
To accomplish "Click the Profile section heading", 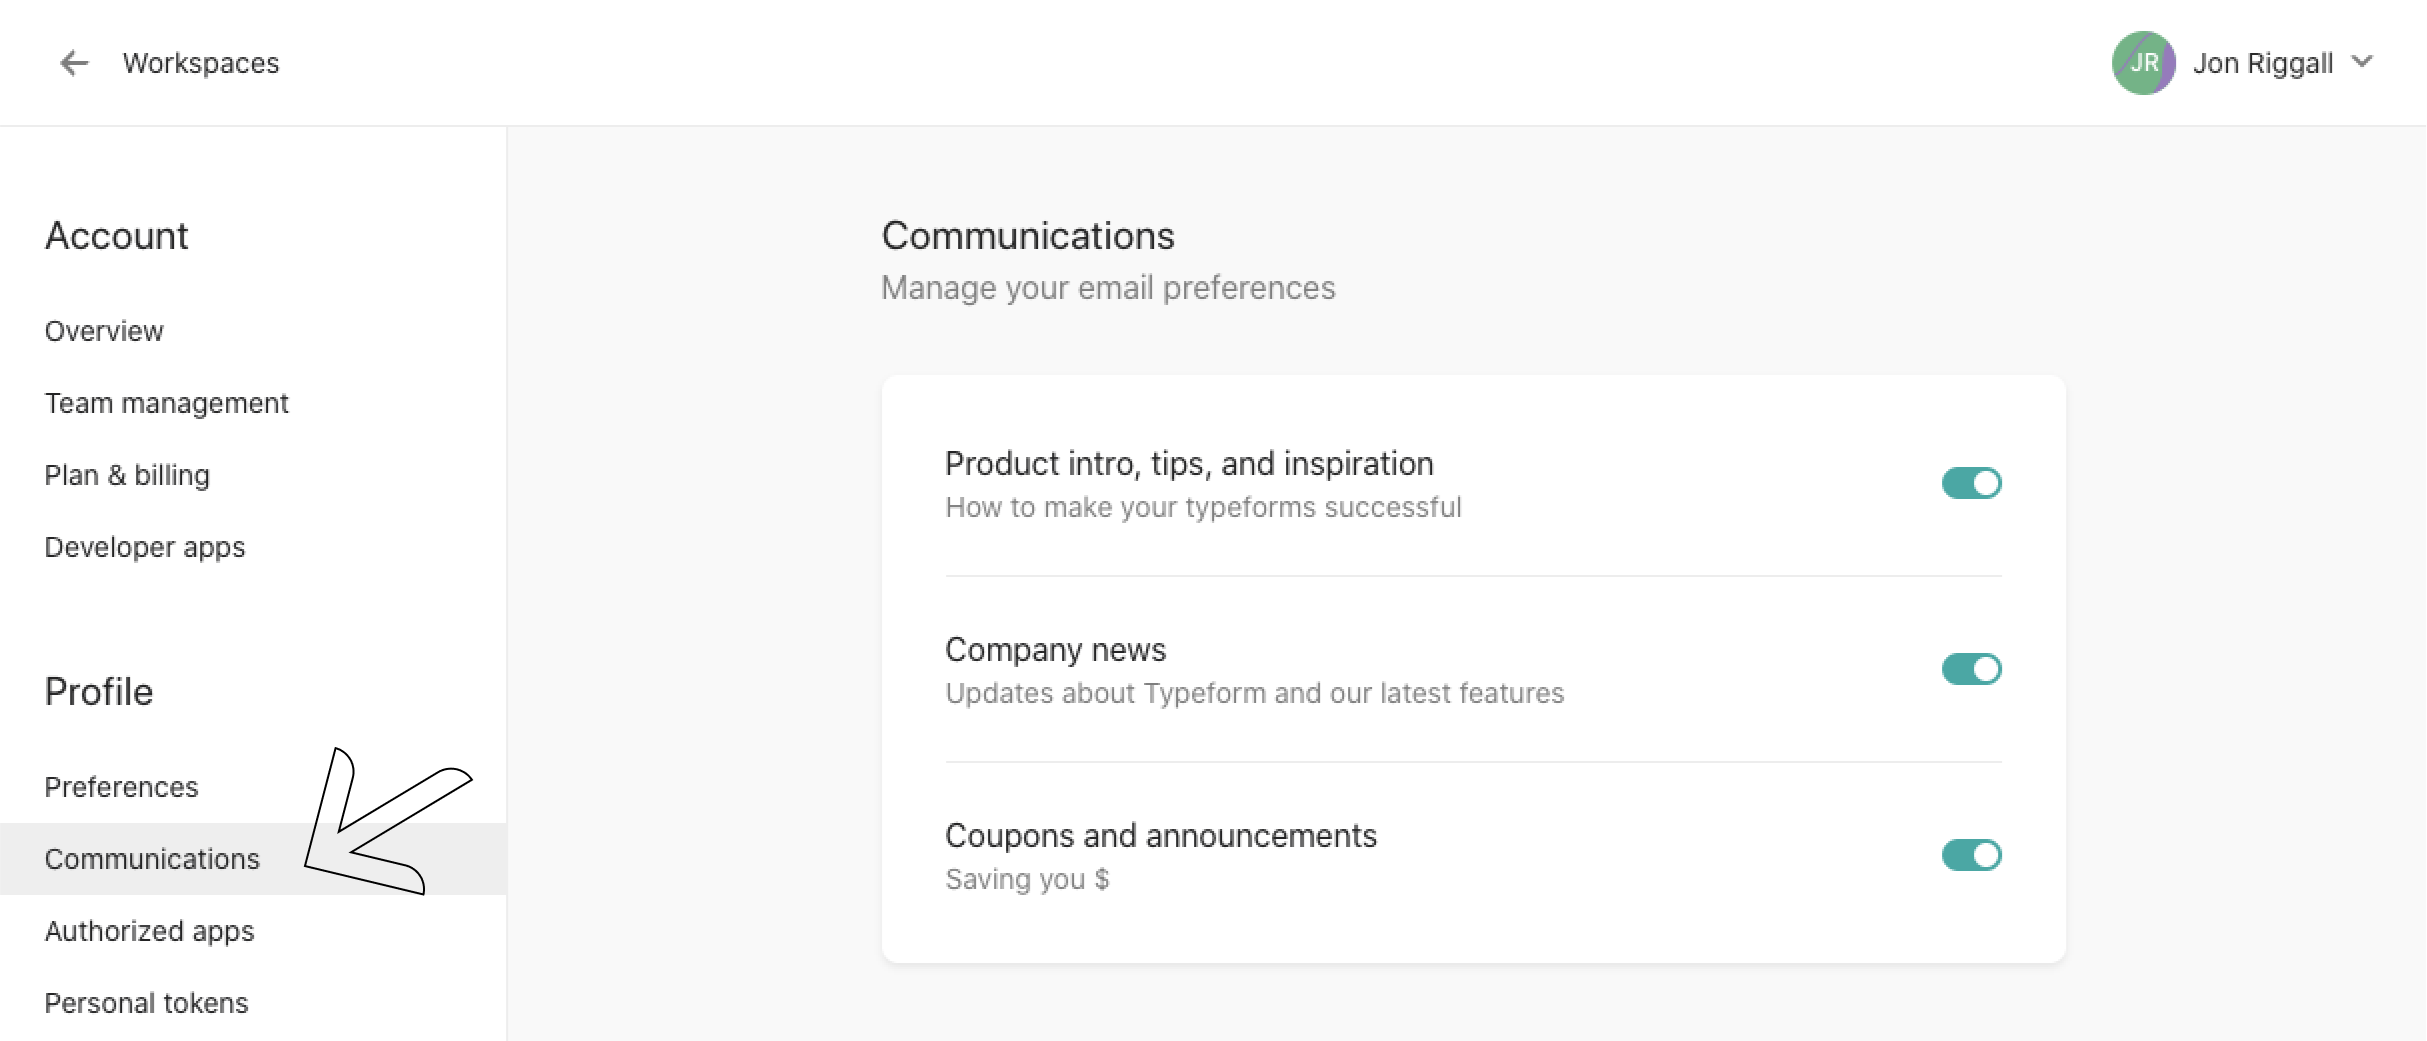I will [98, 691].
